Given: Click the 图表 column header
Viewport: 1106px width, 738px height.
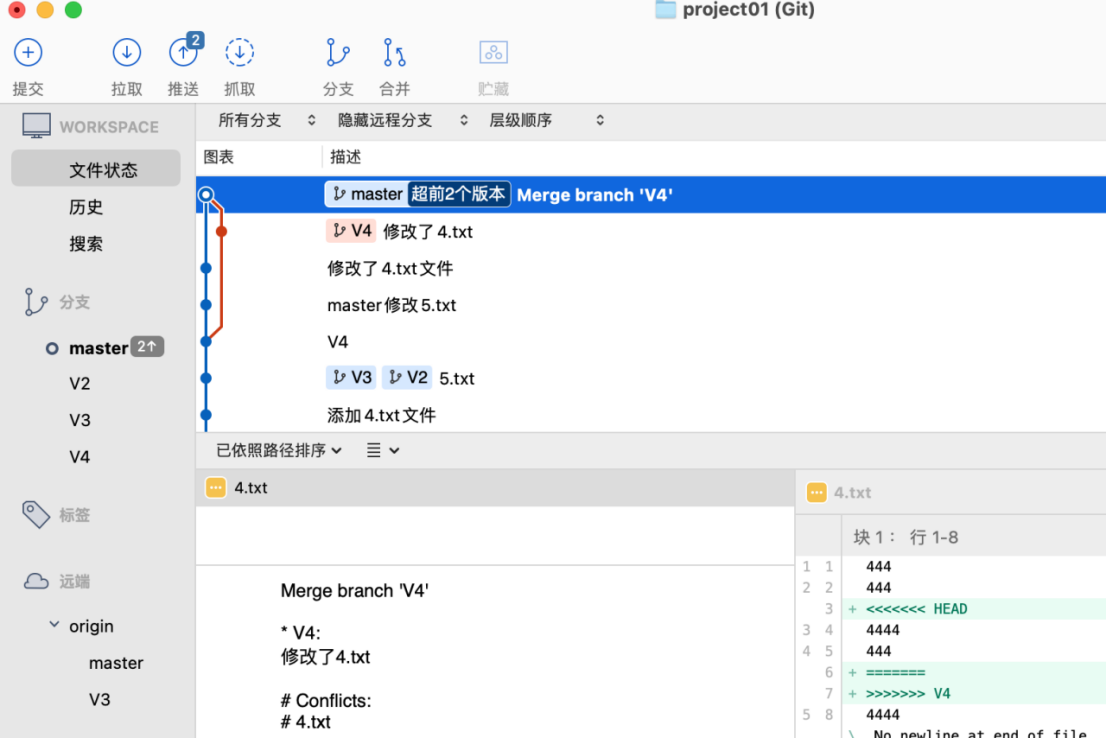Looking at the screenshot, I should coord(219,157).
